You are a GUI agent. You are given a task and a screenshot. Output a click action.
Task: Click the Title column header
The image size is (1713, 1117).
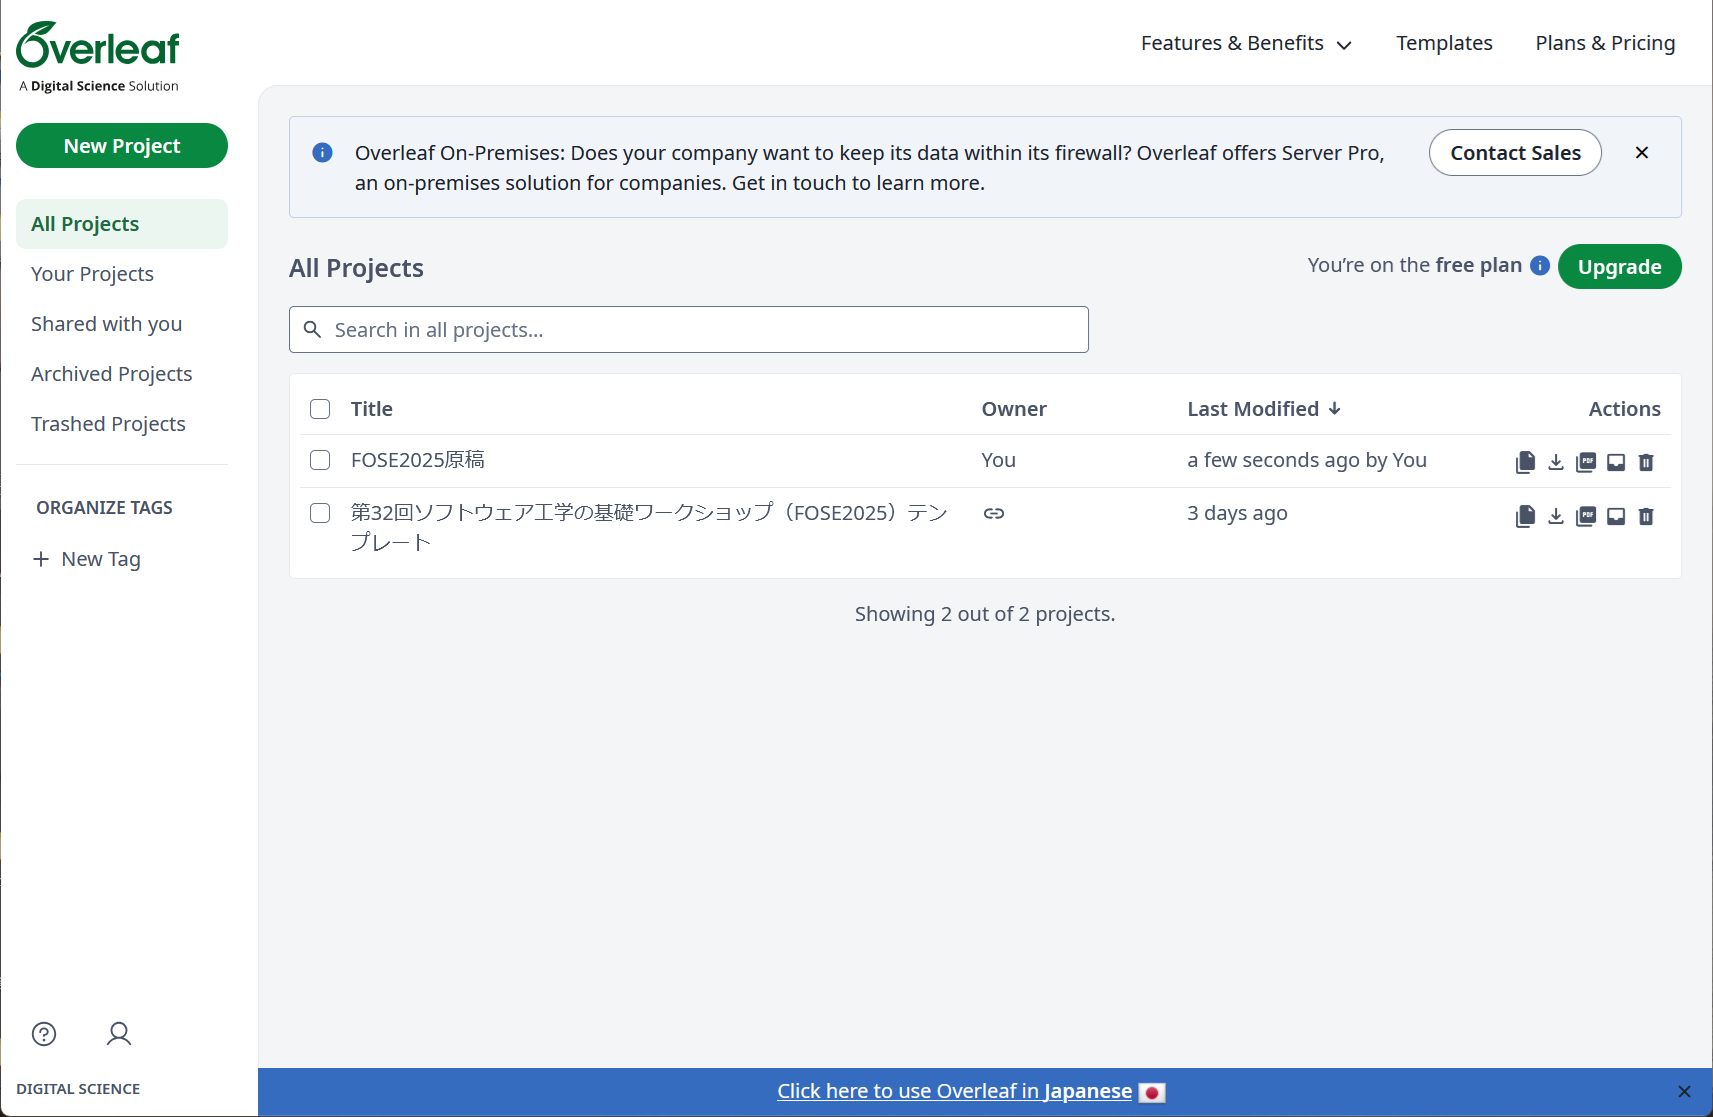(x=371, y=409)
